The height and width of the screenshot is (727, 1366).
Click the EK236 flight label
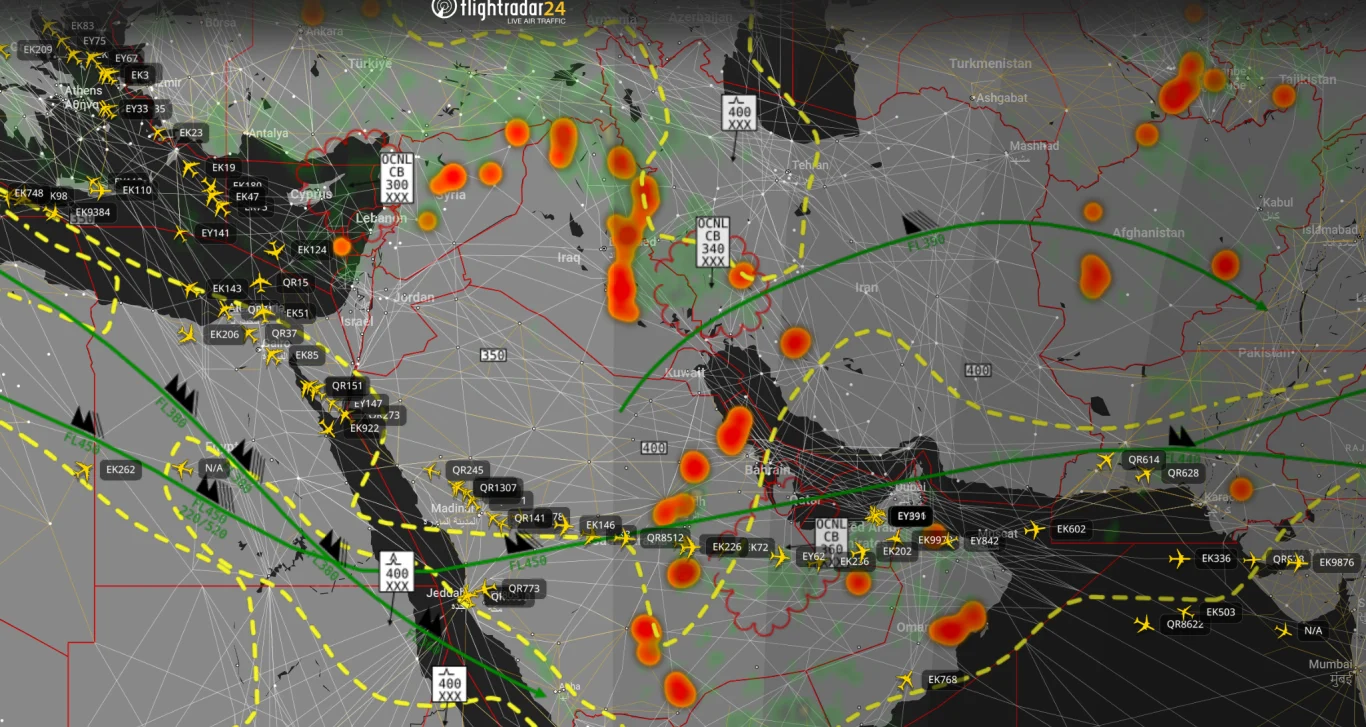point(855,561)
